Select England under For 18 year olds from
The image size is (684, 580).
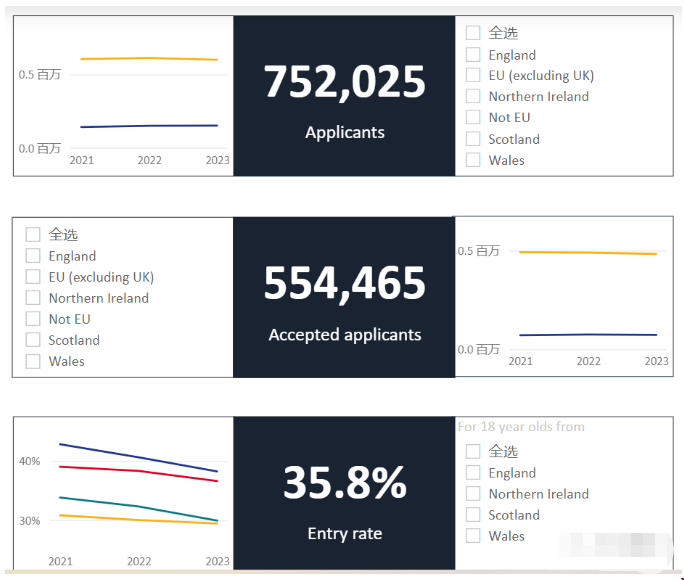(x=473, y=473)
